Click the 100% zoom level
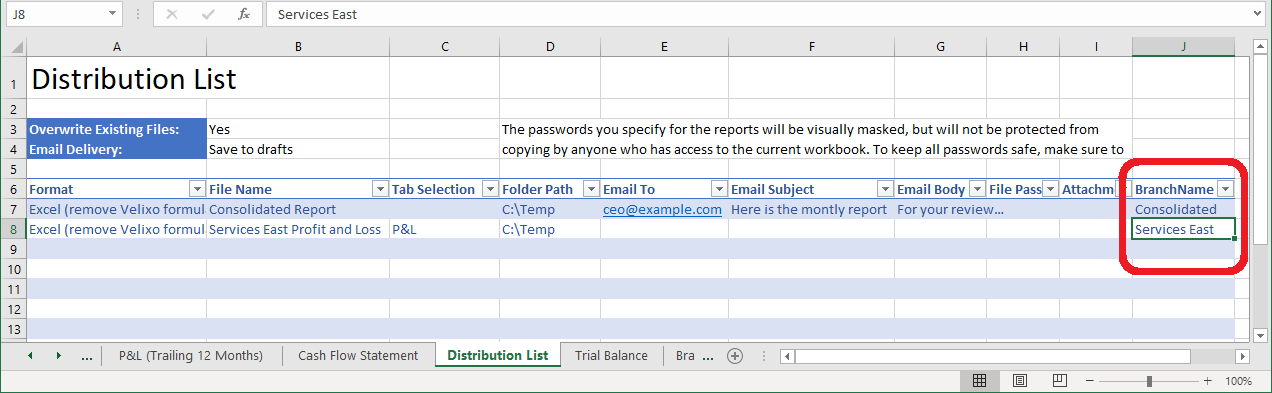This screenshot has width=1272, height=393. click(x=1238, y=381)
